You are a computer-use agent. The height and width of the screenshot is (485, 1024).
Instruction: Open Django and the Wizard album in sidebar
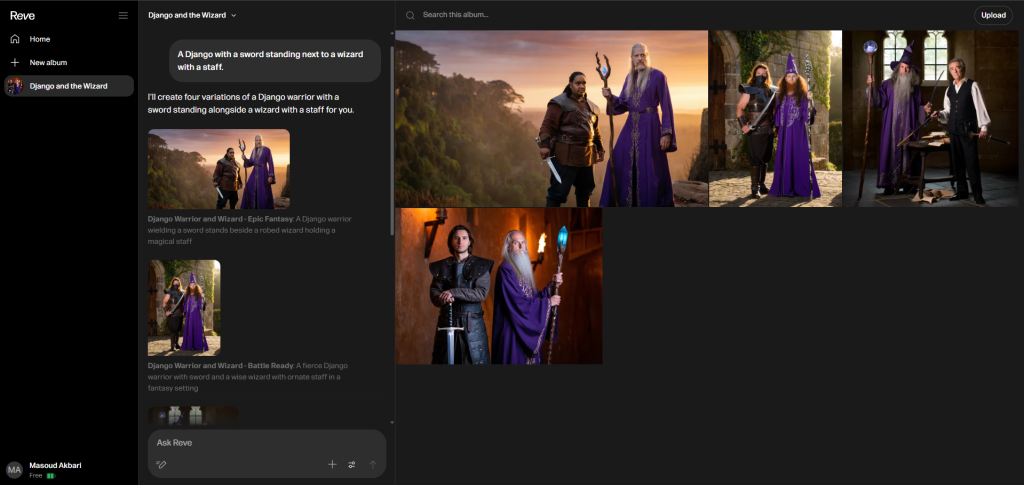pyautogui.click(x=68, y=86)
